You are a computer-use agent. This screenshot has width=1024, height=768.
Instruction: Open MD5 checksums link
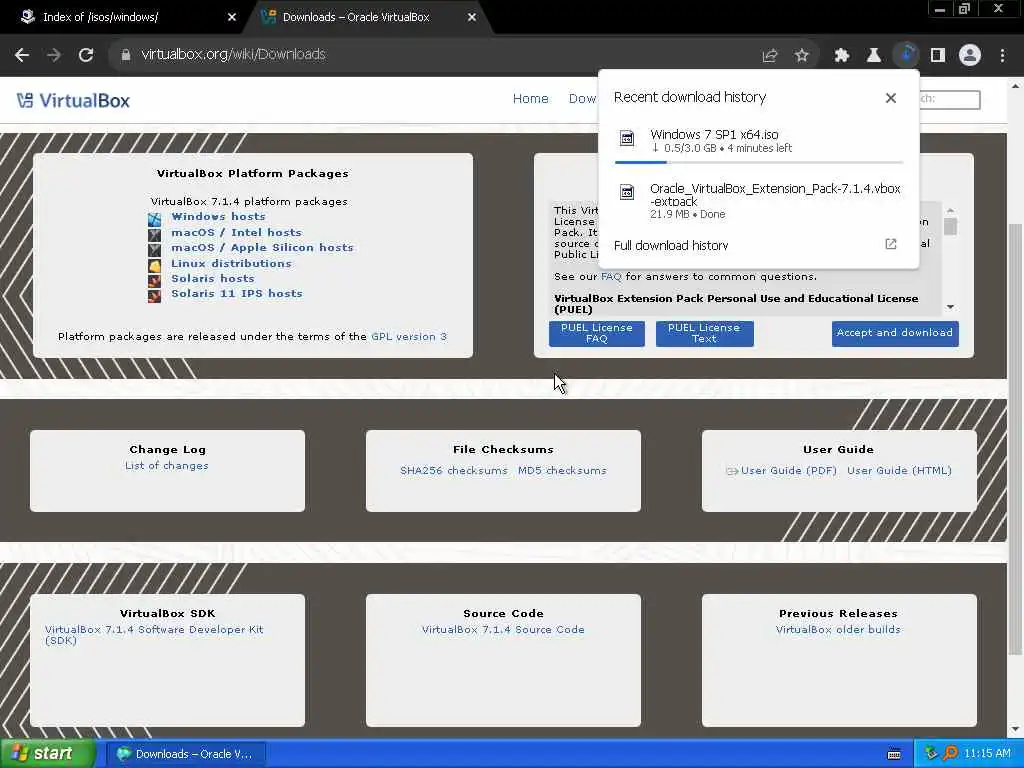(562, 470)
